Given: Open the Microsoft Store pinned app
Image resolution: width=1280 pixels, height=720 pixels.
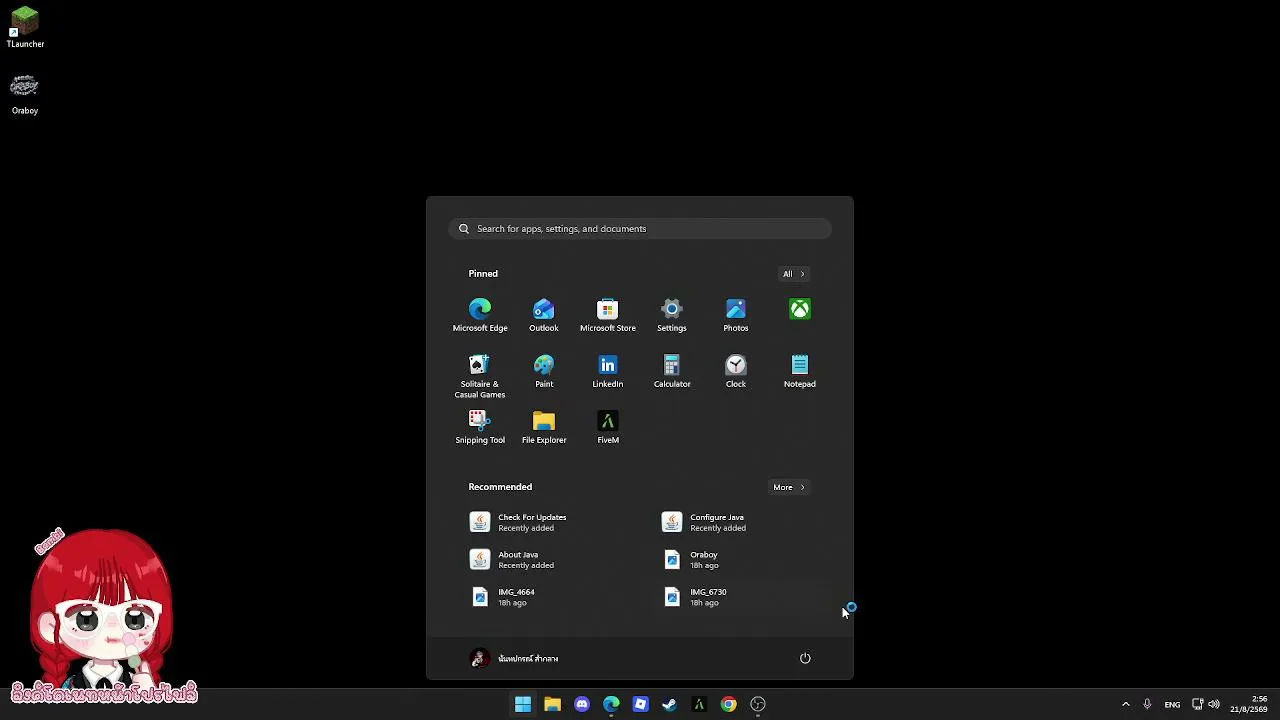Looking at the screenshot, I should [608, 314].
